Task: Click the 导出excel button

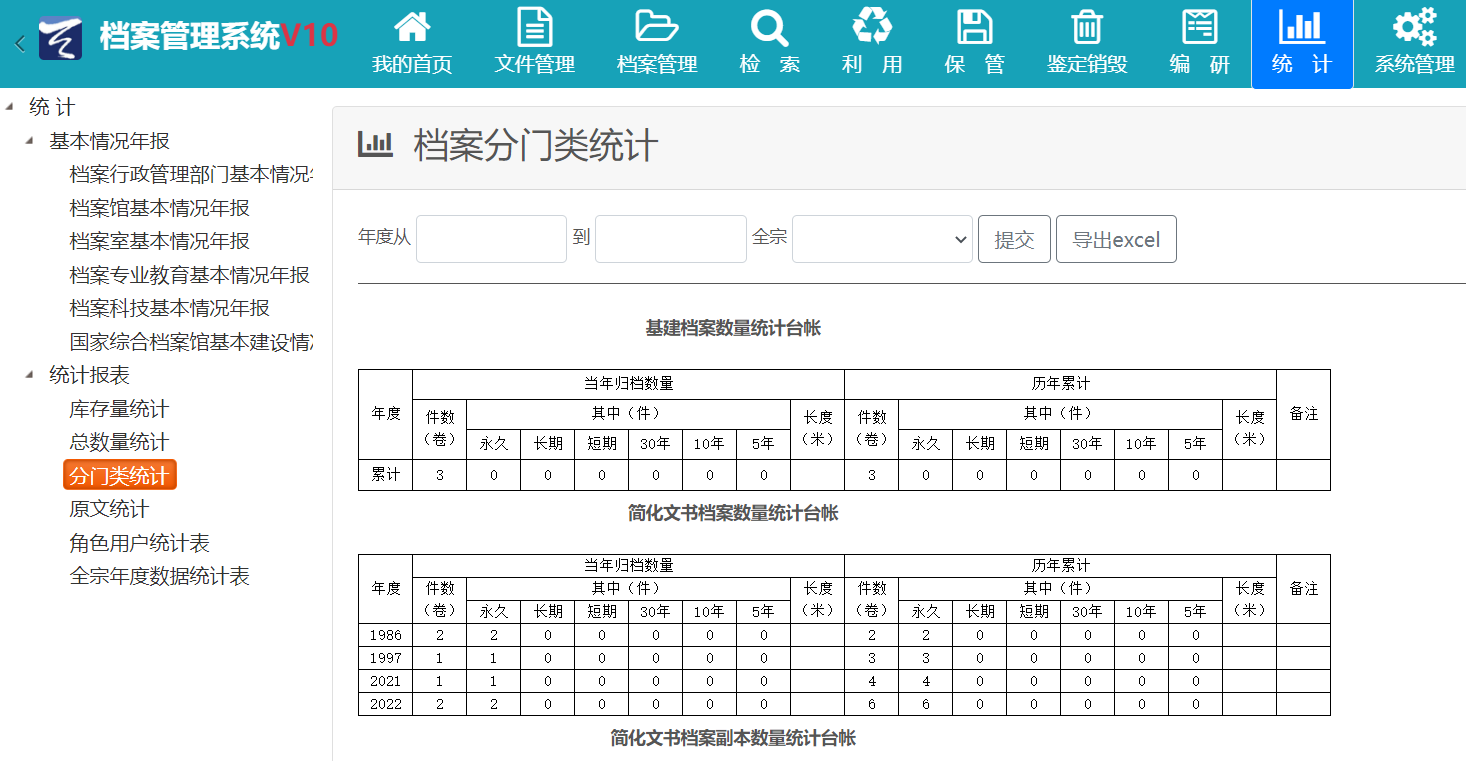Action: click(x=1116, y=240)
